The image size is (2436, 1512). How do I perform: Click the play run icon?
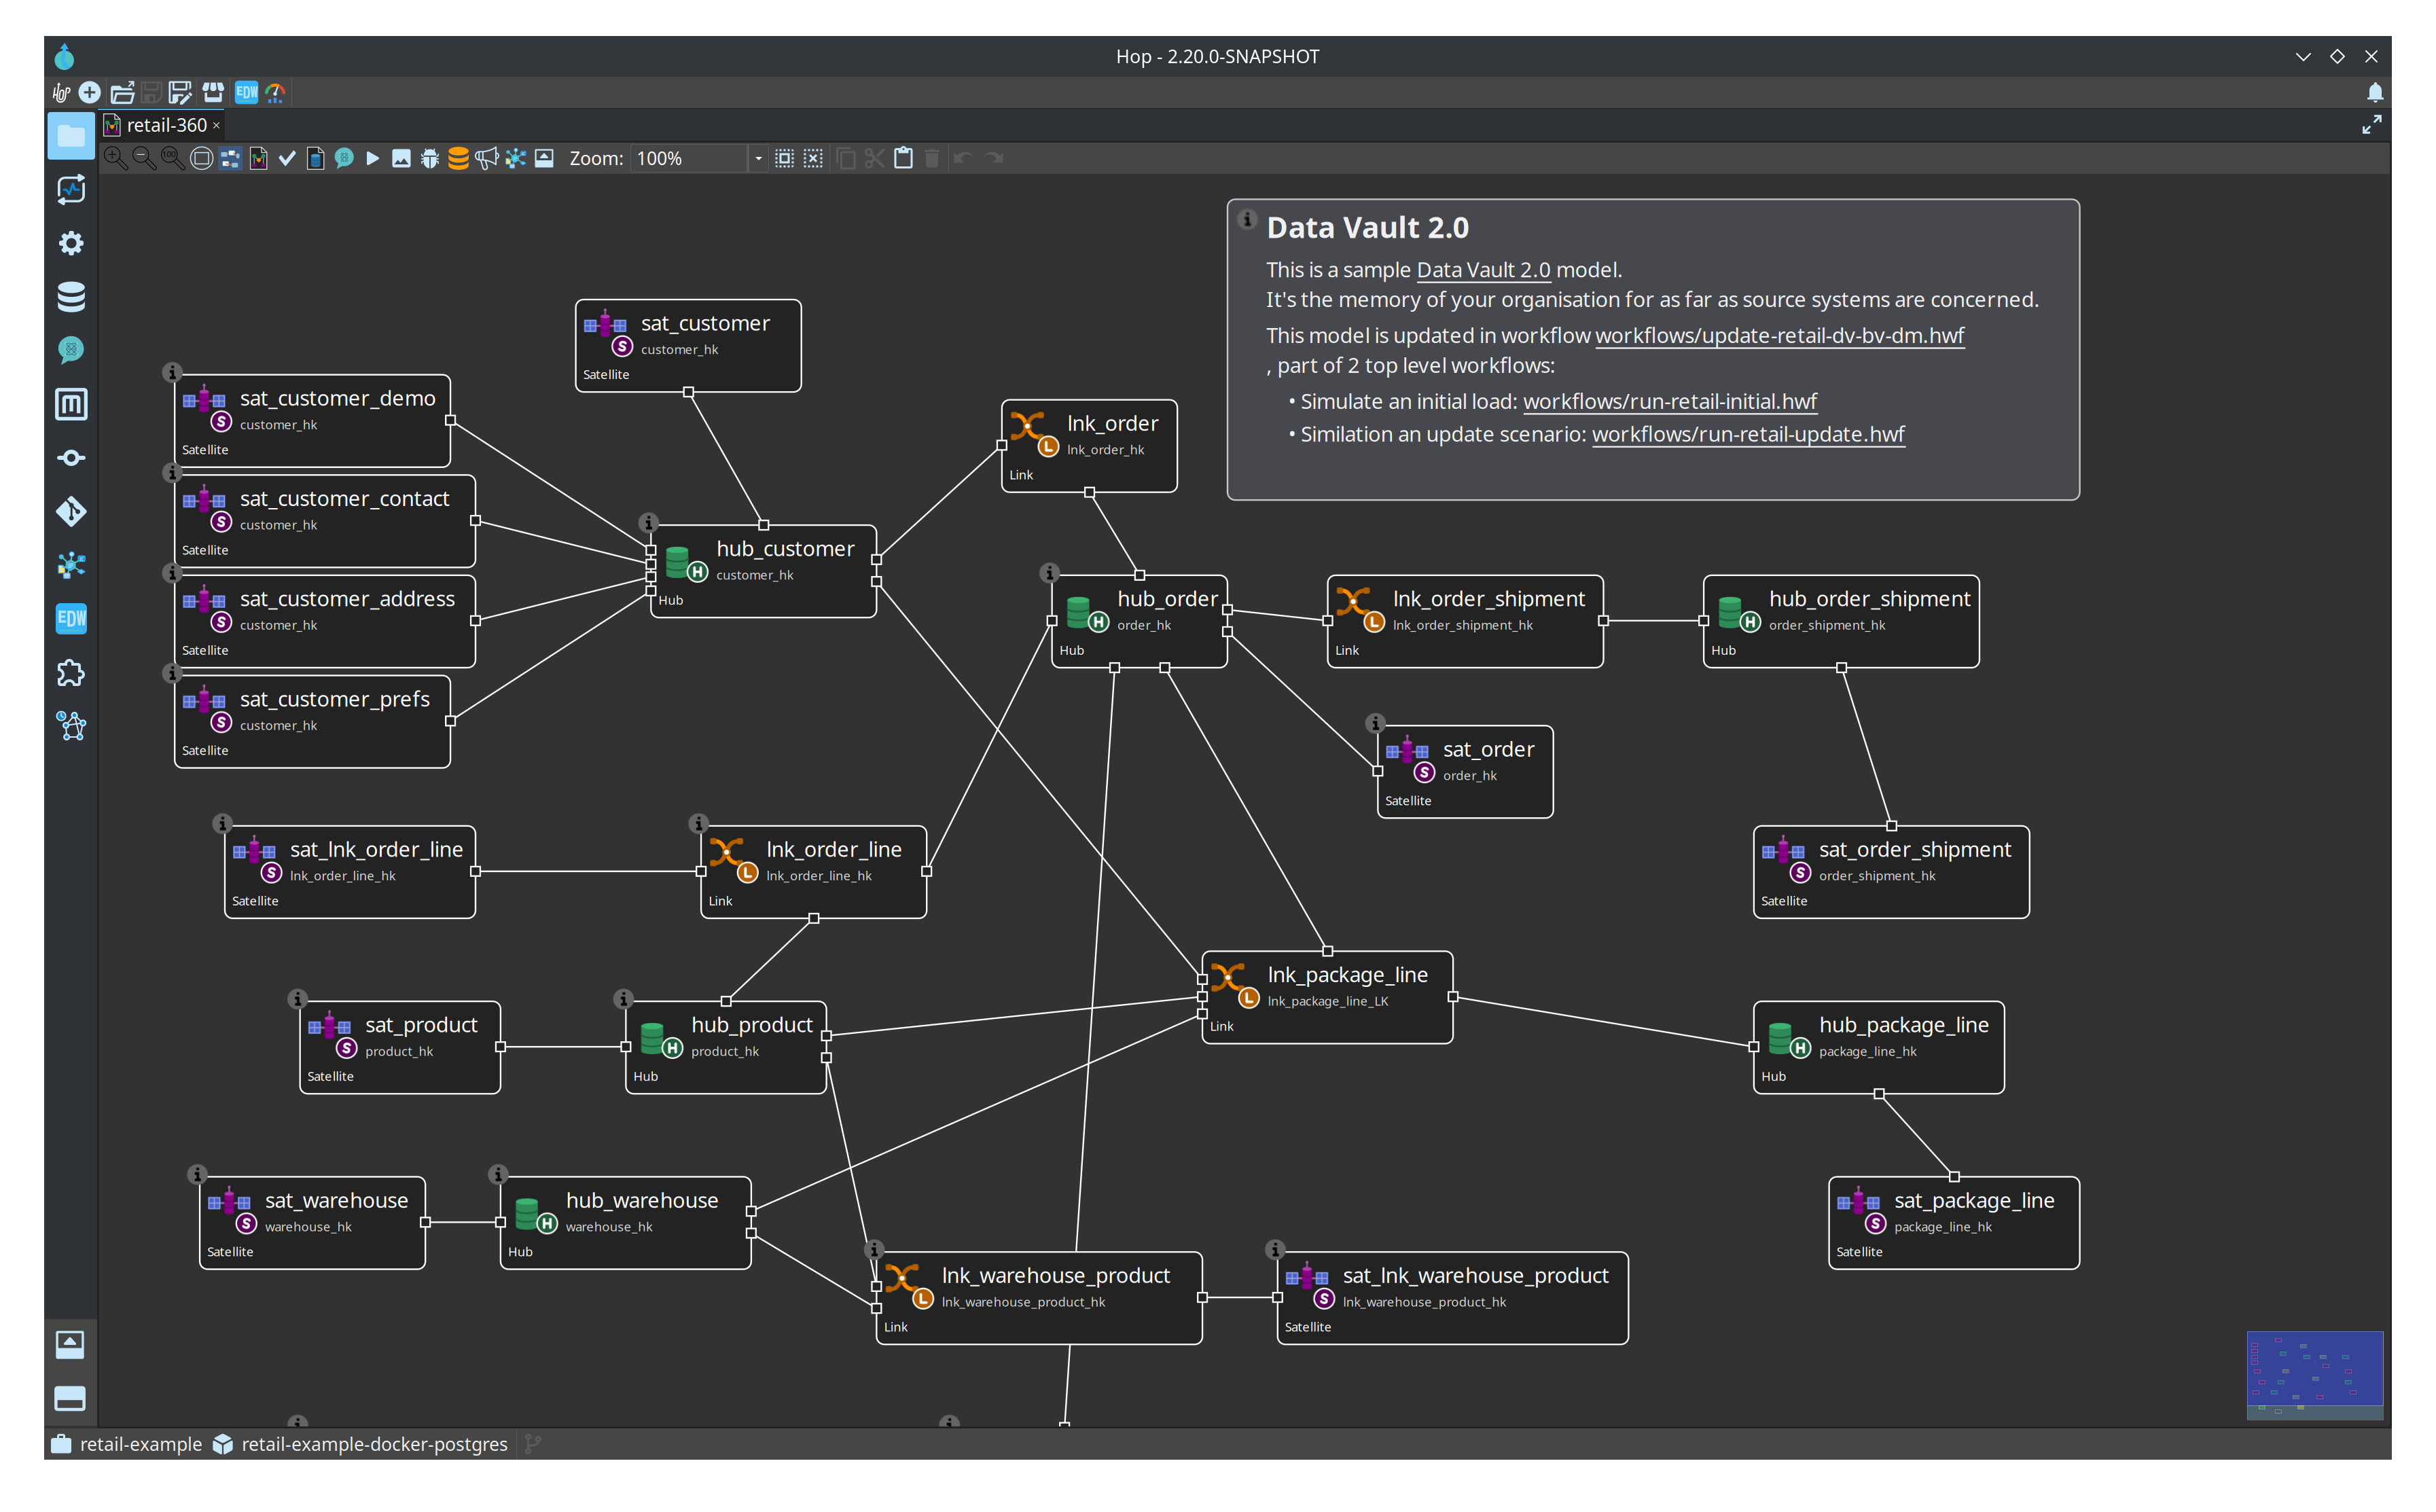point(373,158)
